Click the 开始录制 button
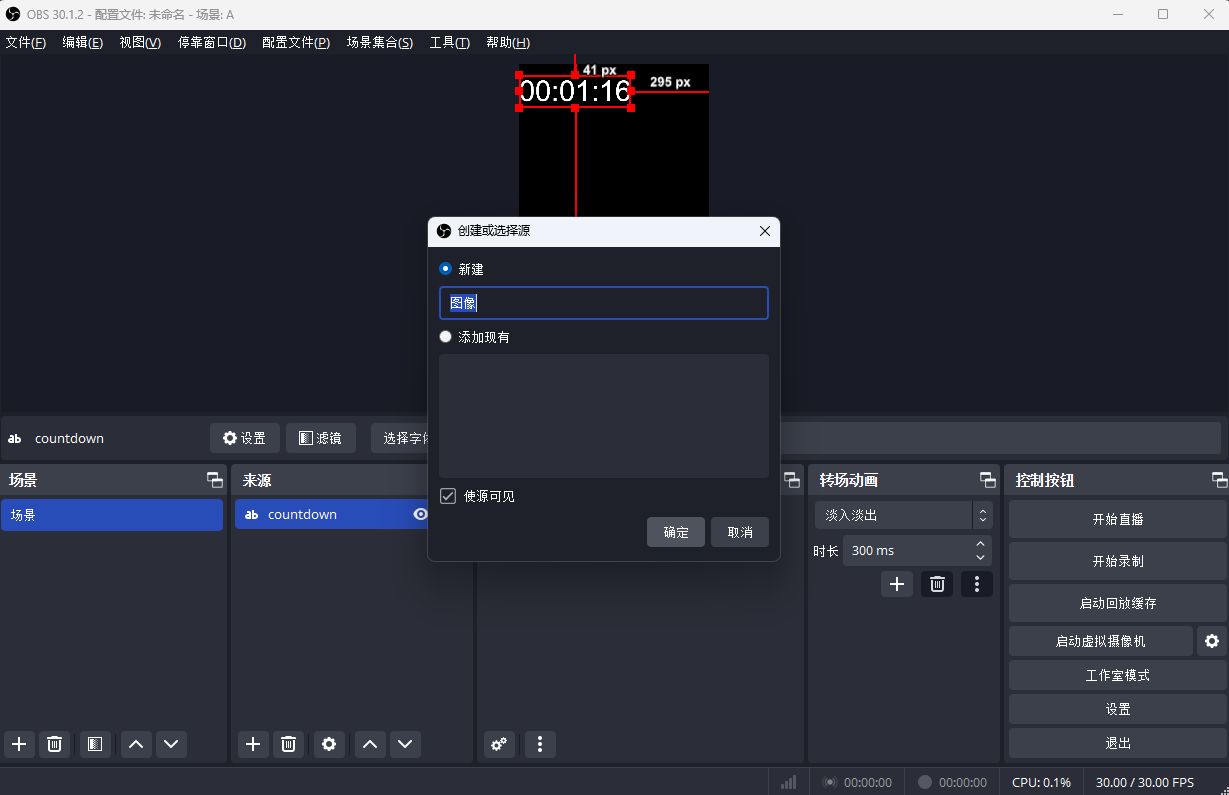 coord(1117,561)
